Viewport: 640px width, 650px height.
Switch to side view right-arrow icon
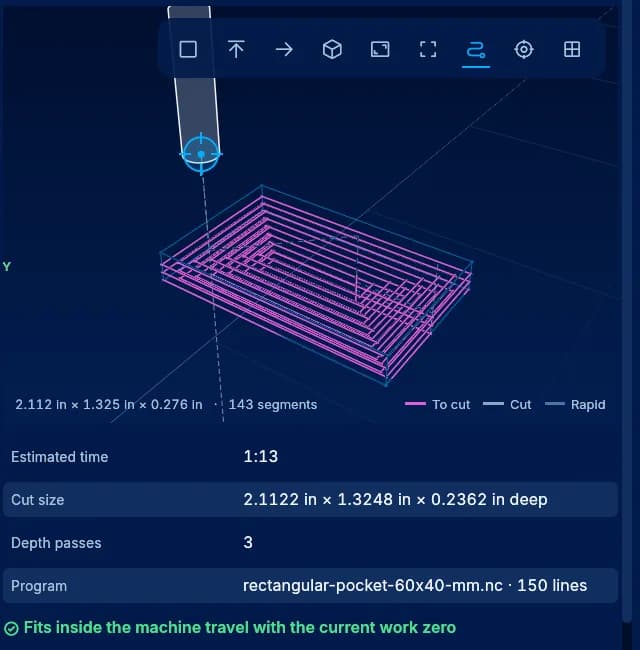tap(284, 49)
